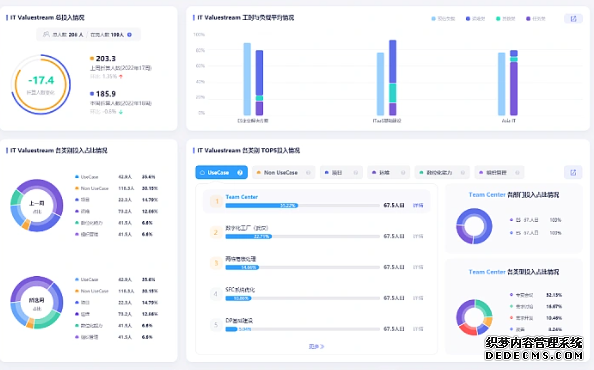Viewport: 594px width, 370px height.
Task: Click export icon on the TOP5 card
Action: tap(573, 173)
